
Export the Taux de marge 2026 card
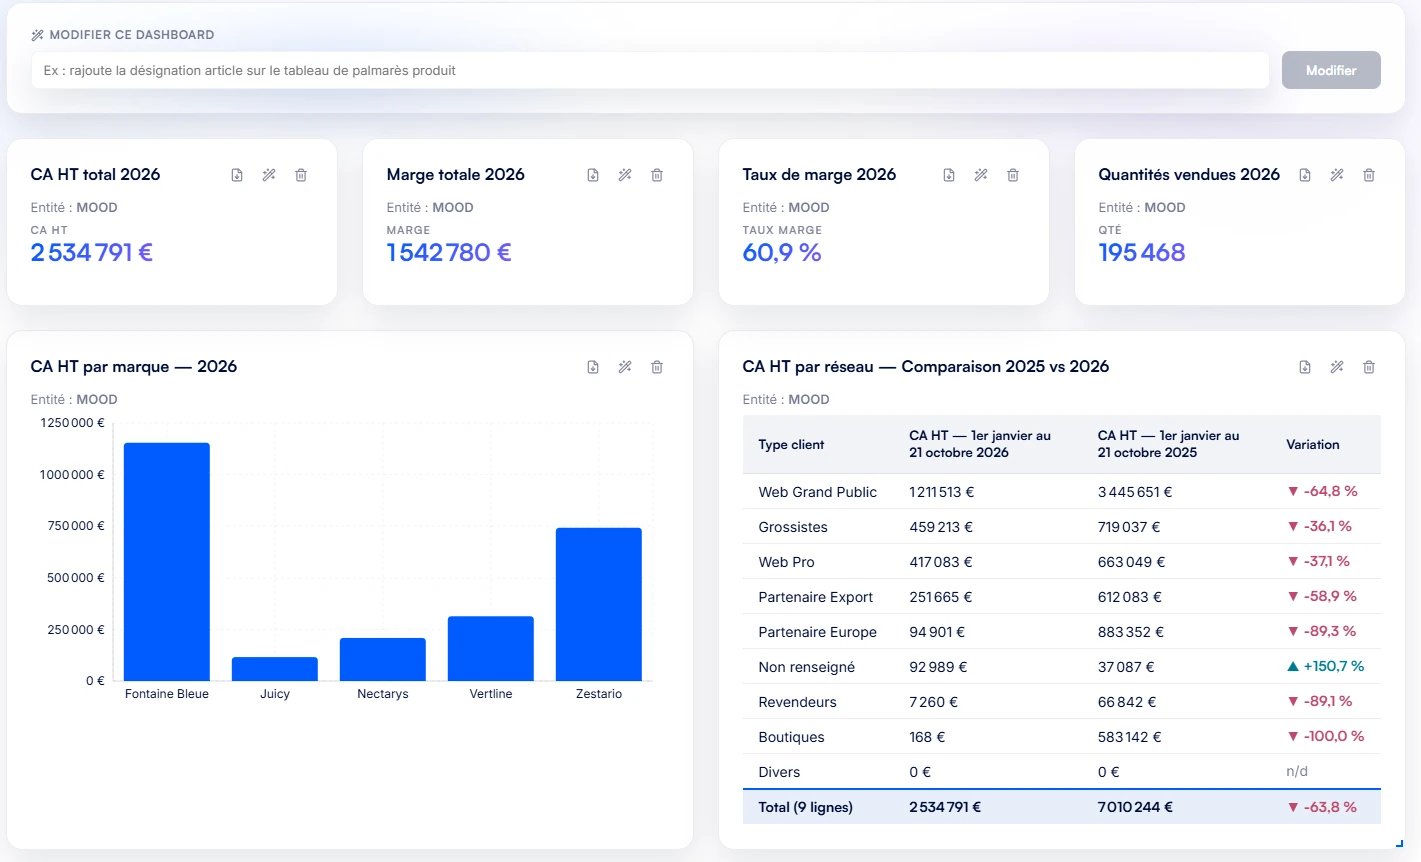949,175
